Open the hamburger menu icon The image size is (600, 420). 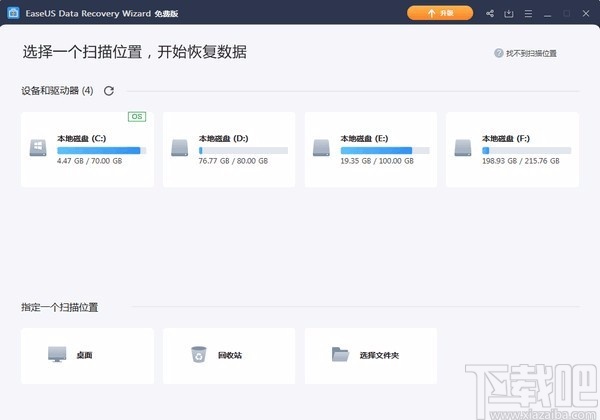coord(528,14)
